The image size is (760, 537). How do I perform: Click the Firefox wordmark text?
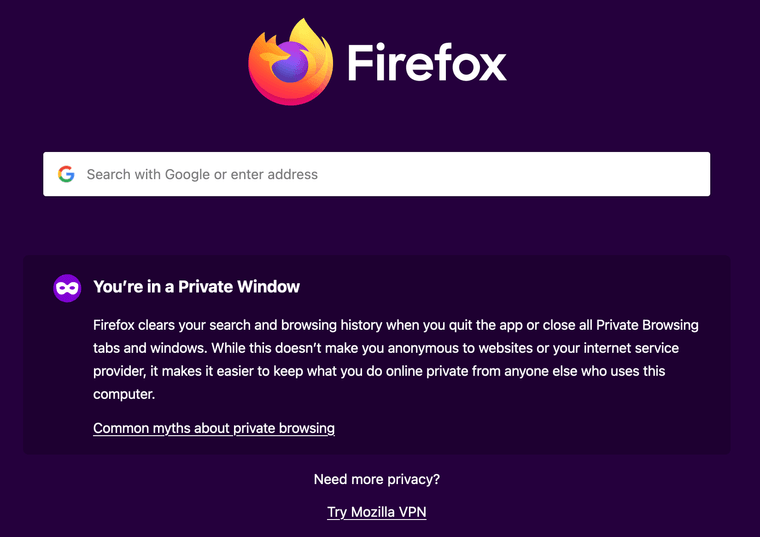point(427,63)
